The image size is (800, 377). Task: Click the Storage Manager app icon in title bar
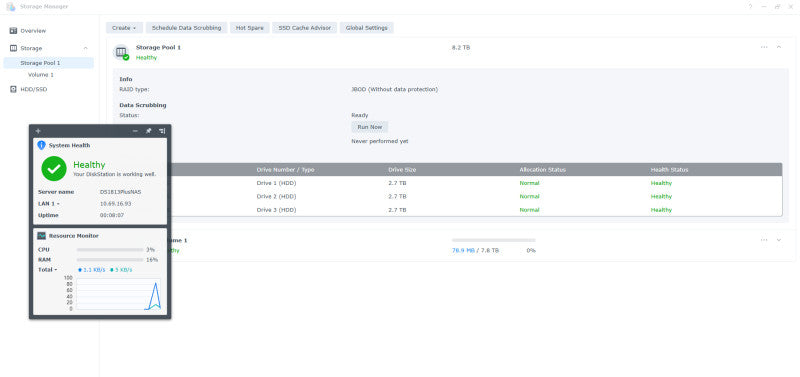[x=11, y=7]
